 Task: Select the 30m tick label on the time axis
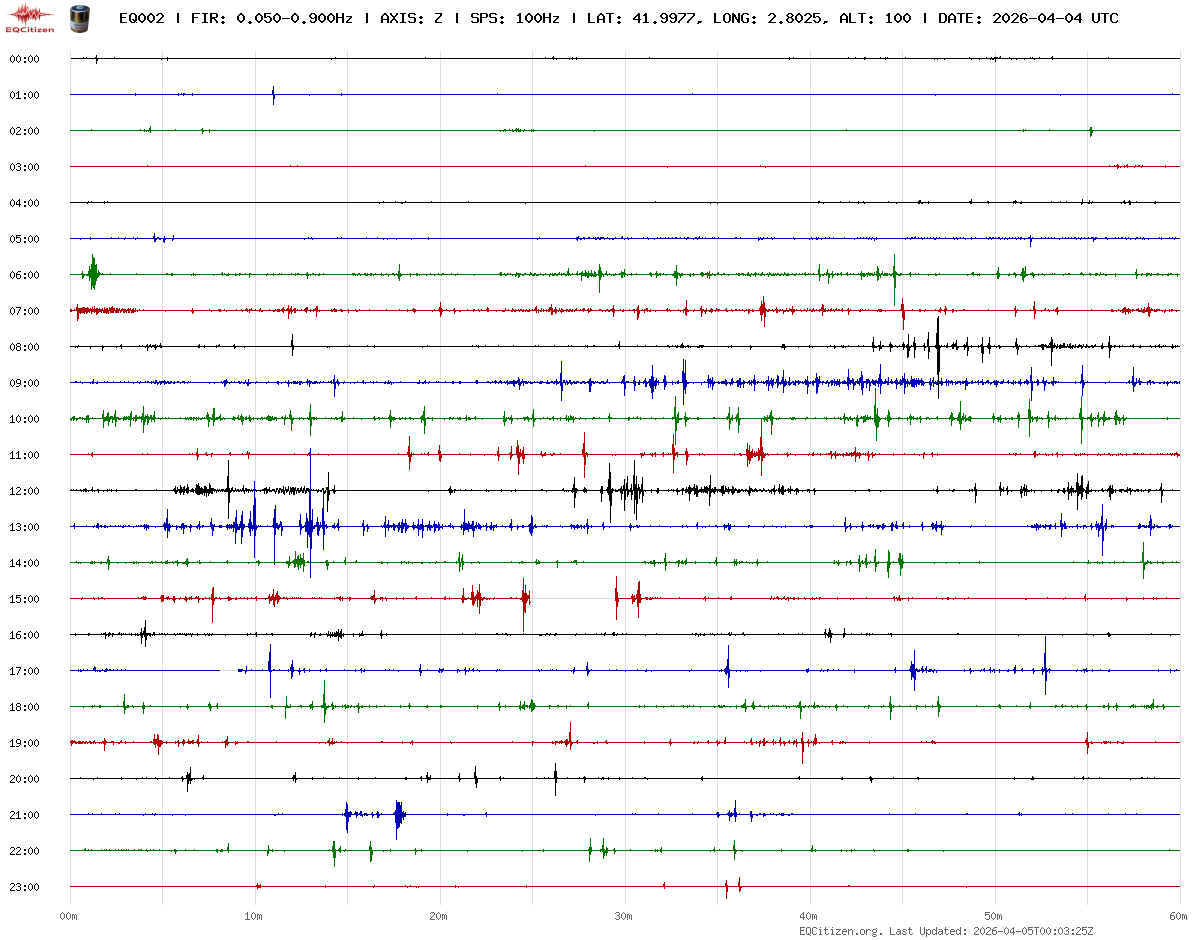(x=624, y=915)
